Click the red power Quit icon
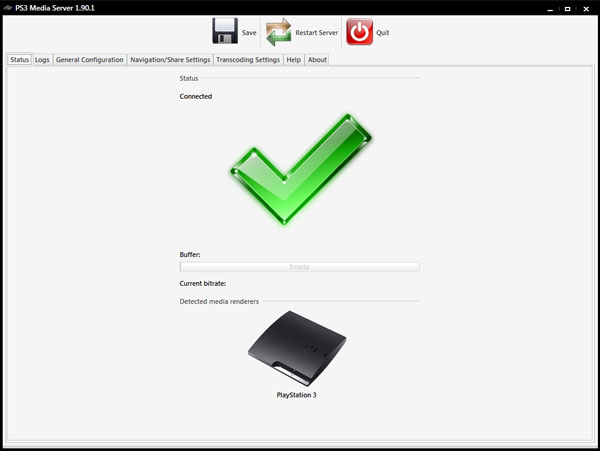Image resolution: width=600 pixels, height=451 pixels. click(359, 32)
